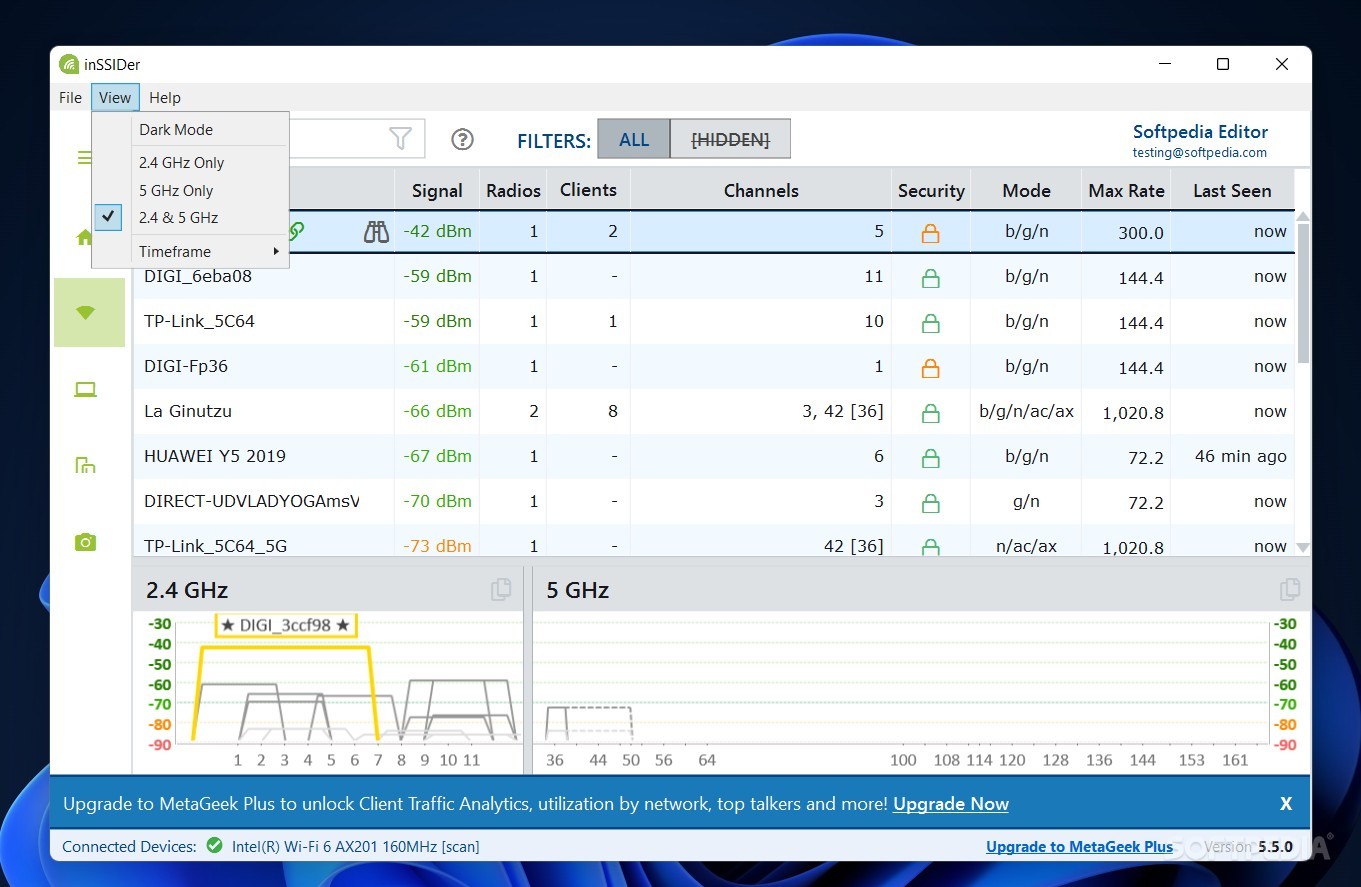Click the 46 min ago last seen cell
Viewport: 1361px width, 887px height.
coord(1240,457)
